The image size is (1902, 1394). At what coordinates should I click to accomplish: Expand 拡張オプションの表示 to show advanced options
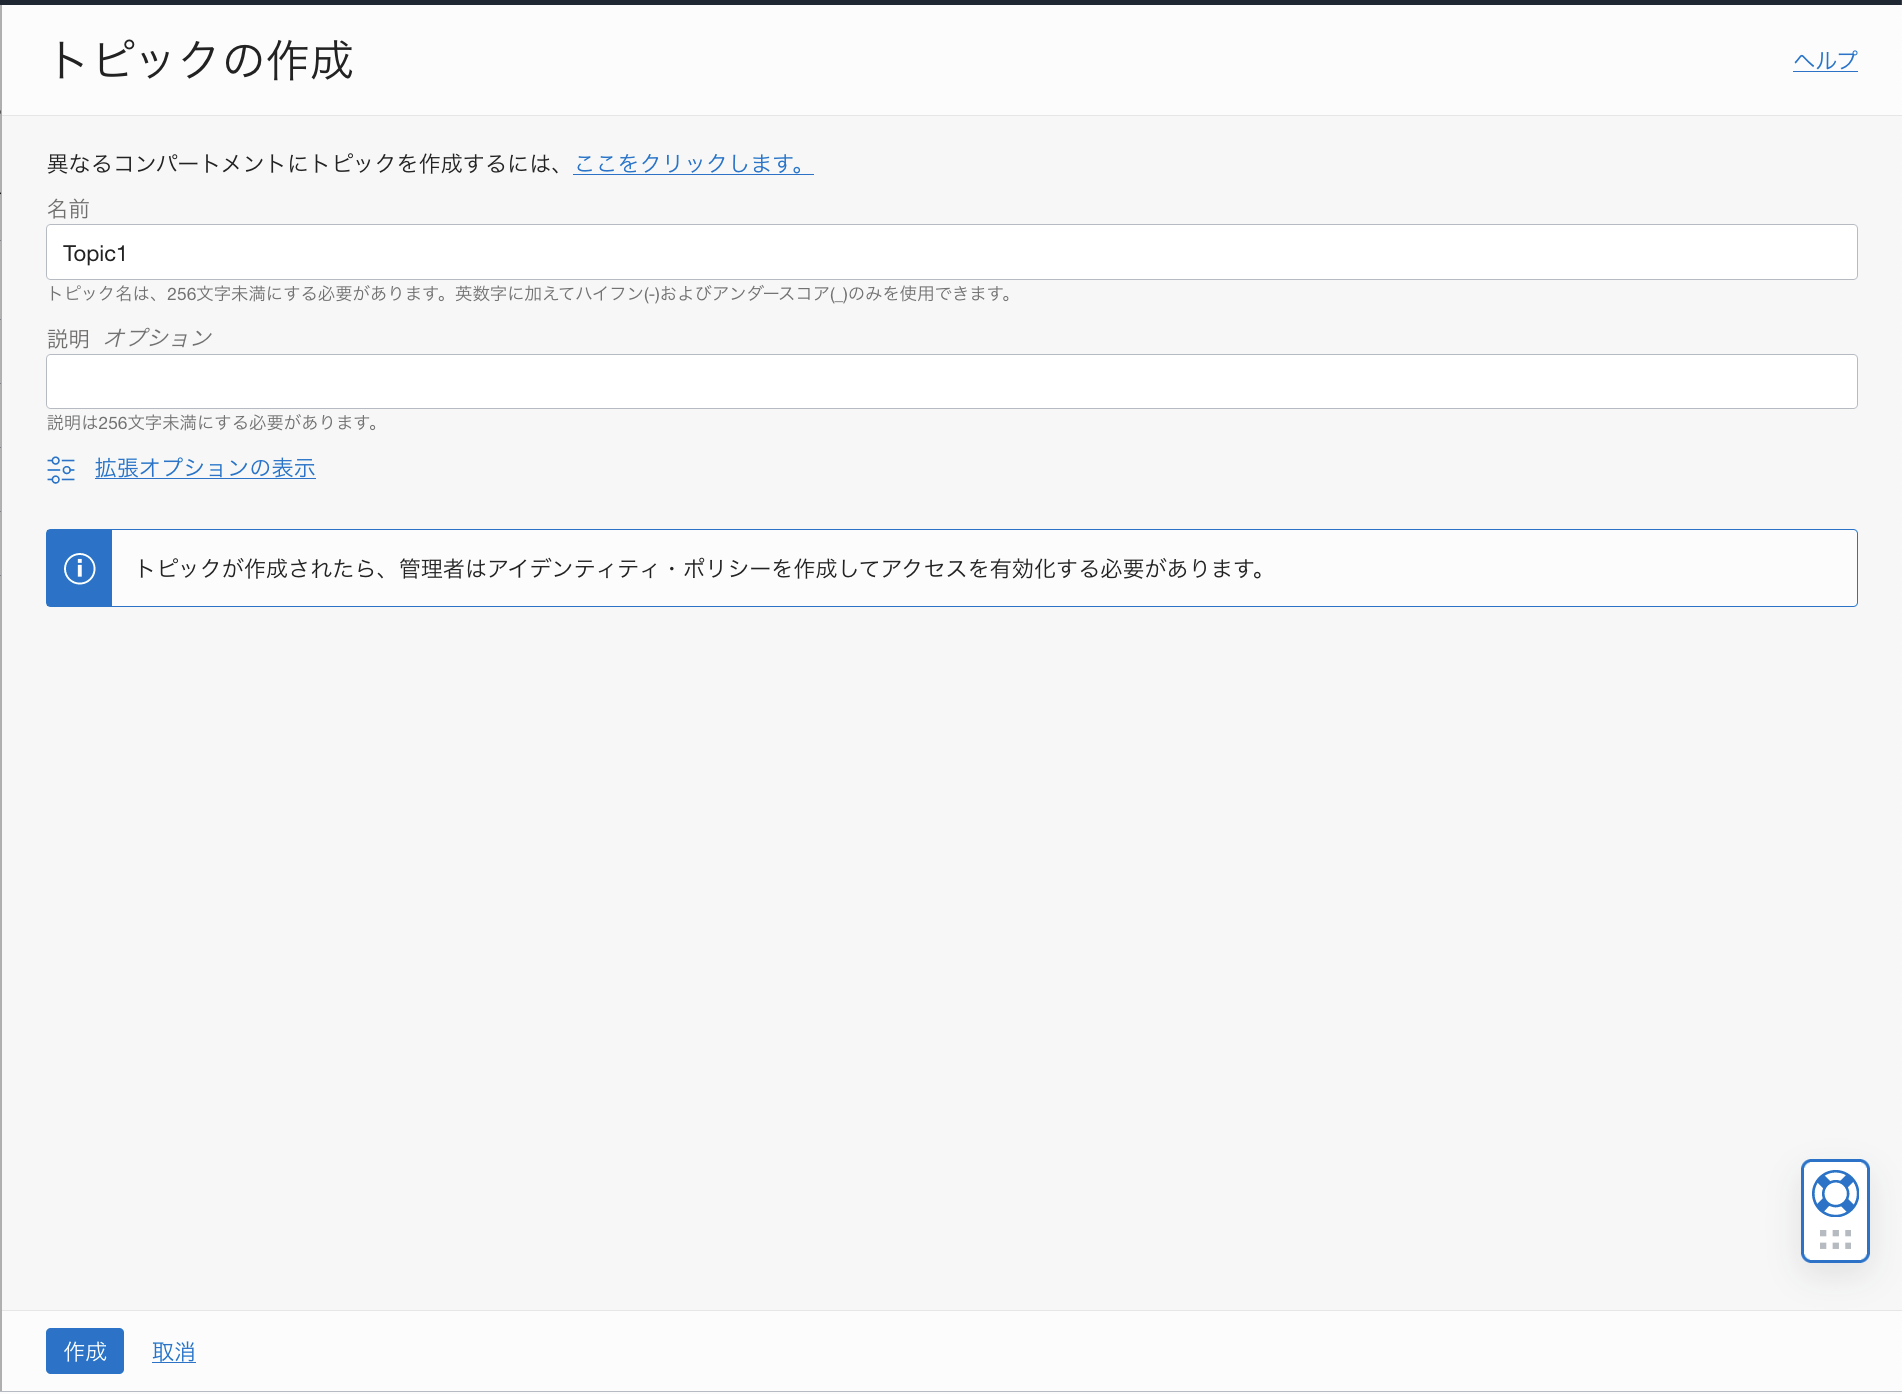[x=205, y=468]
